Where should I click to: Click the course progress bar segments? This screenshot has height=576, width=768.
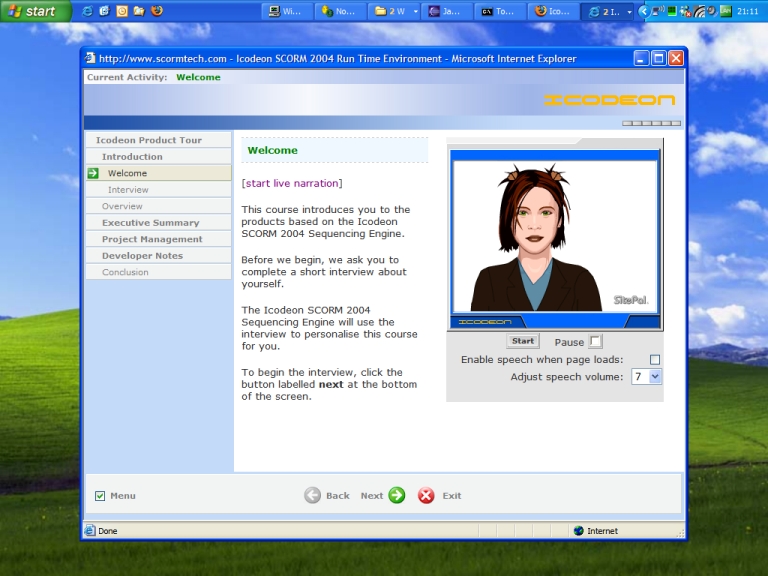tap(651, 123)
